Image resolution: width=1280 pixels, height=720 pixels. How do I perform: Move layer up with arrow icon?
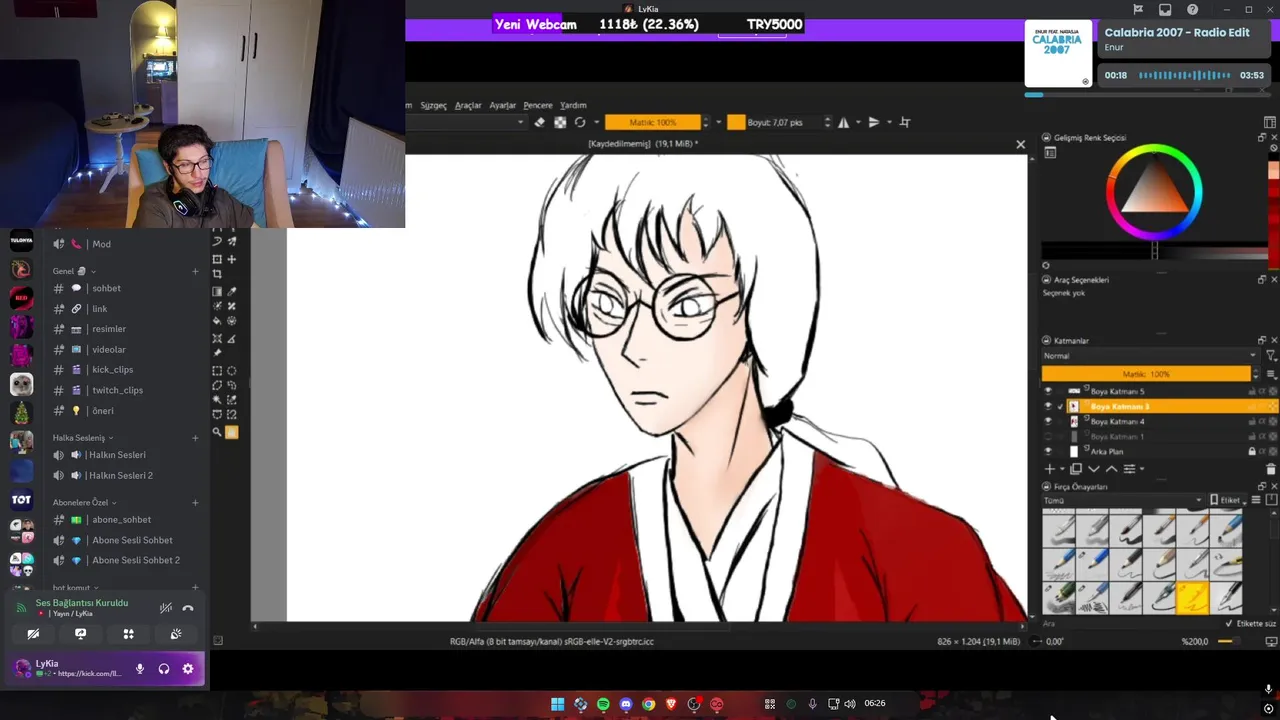(x=1112, y=468)
